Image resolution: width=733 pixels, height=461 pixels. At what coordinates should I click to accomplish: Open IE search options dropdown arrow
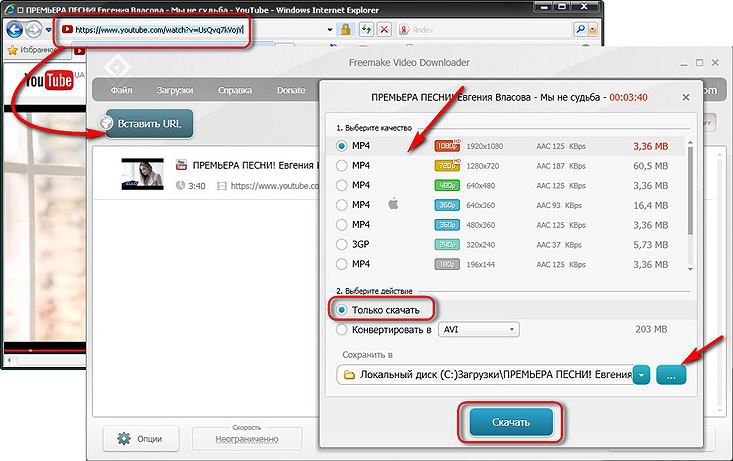pos(593,29)
